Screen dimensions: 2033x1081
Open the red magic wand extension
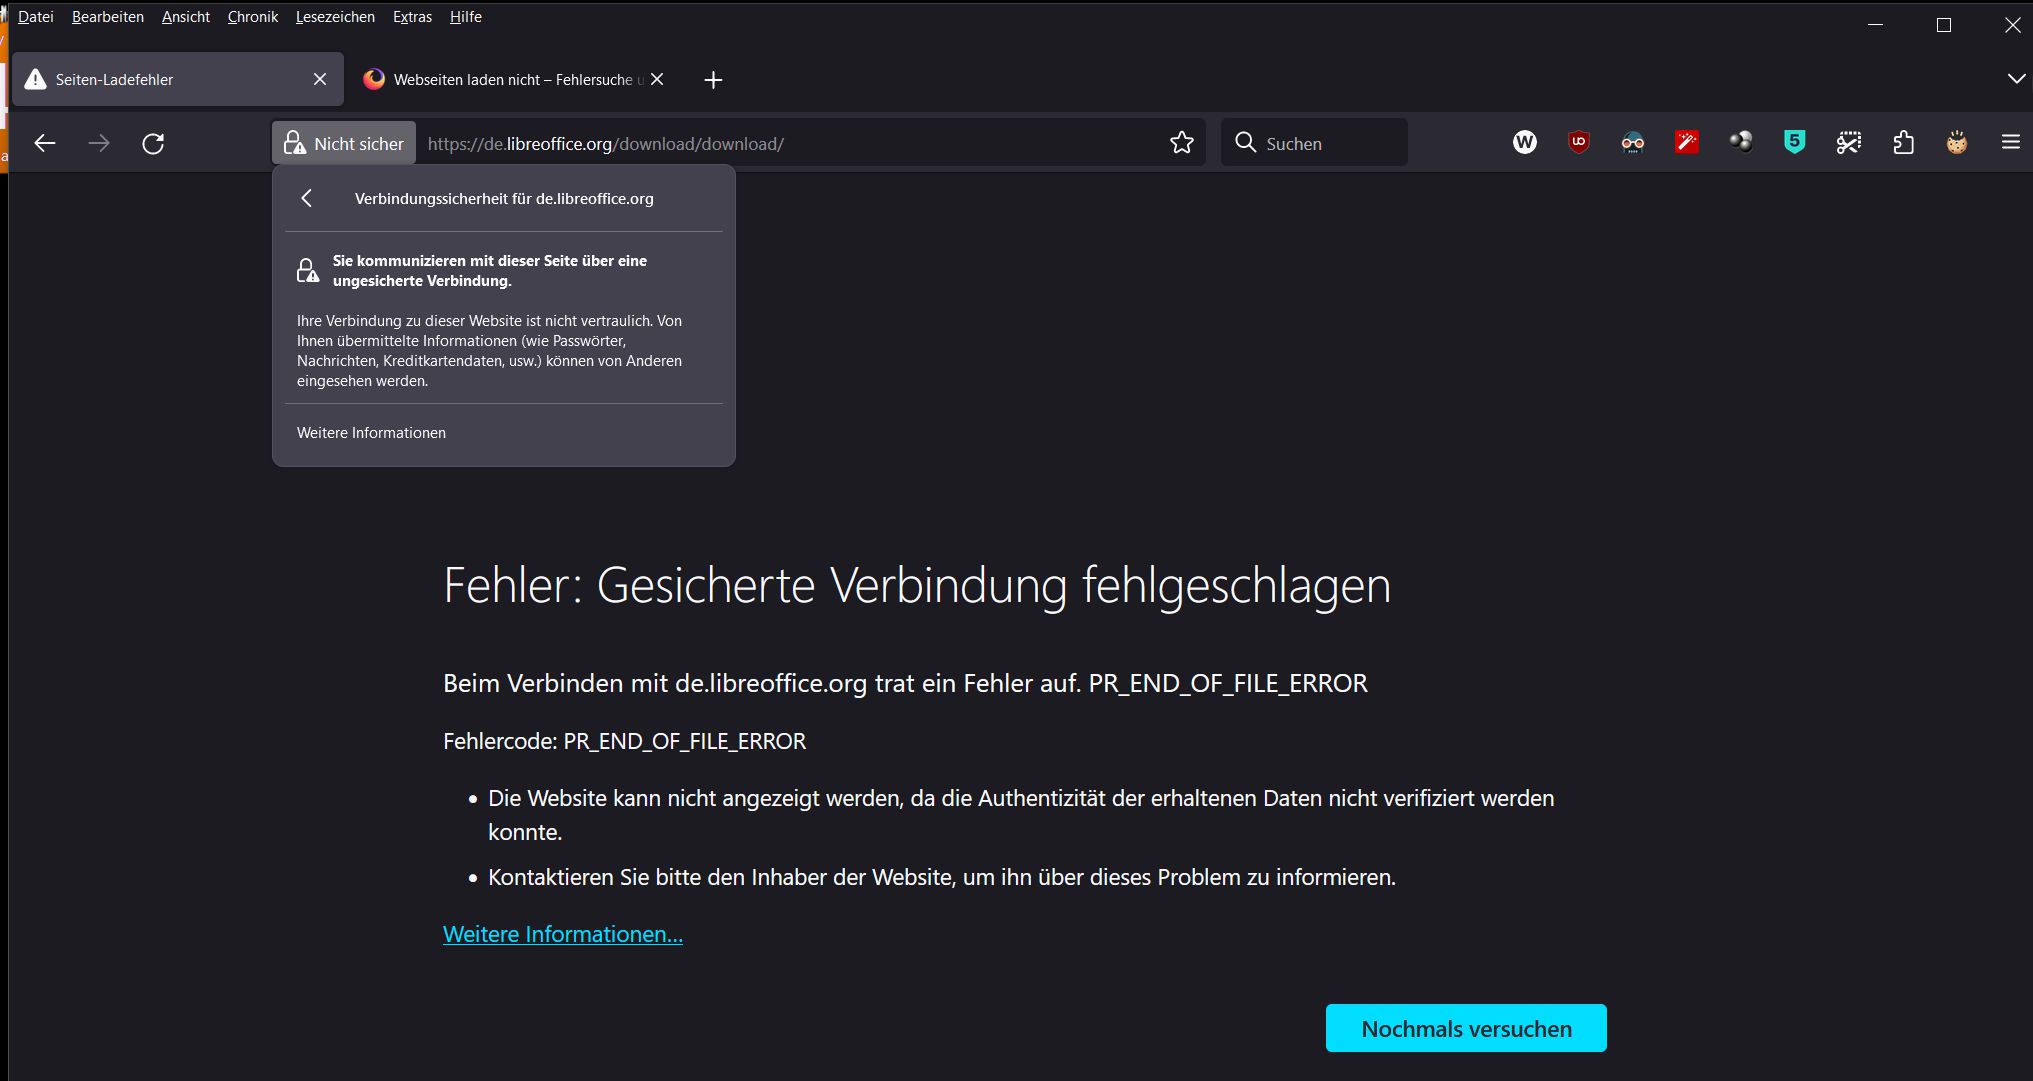[x=1687, y=143]
